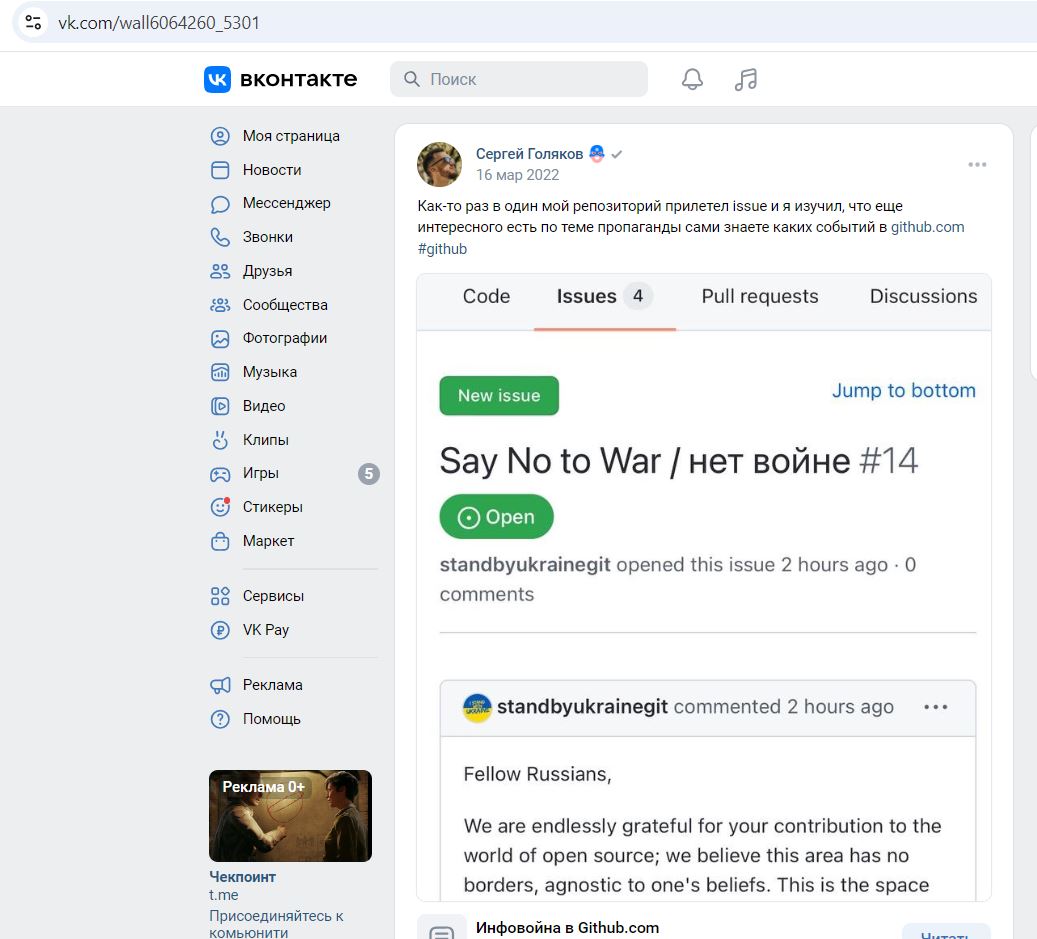This screenshot has width=1037, height=939.
Task: Open the post options three-dot menu
Action: 977,164
